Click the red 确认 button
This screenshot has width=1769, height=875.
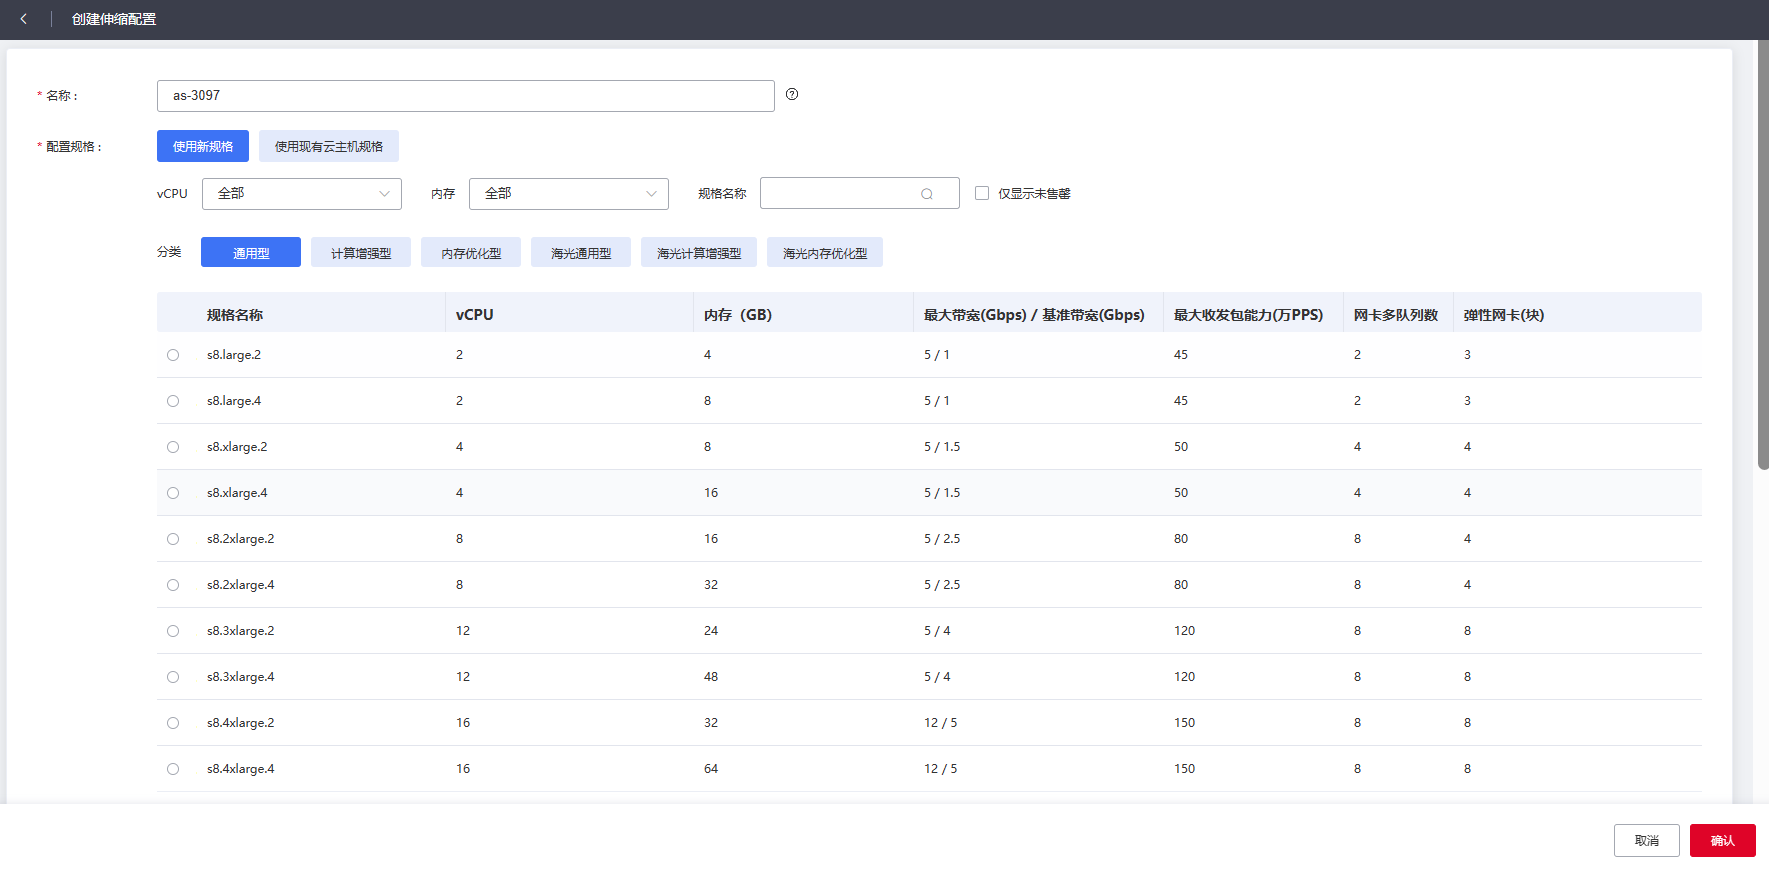click(x=1722, y=840)
